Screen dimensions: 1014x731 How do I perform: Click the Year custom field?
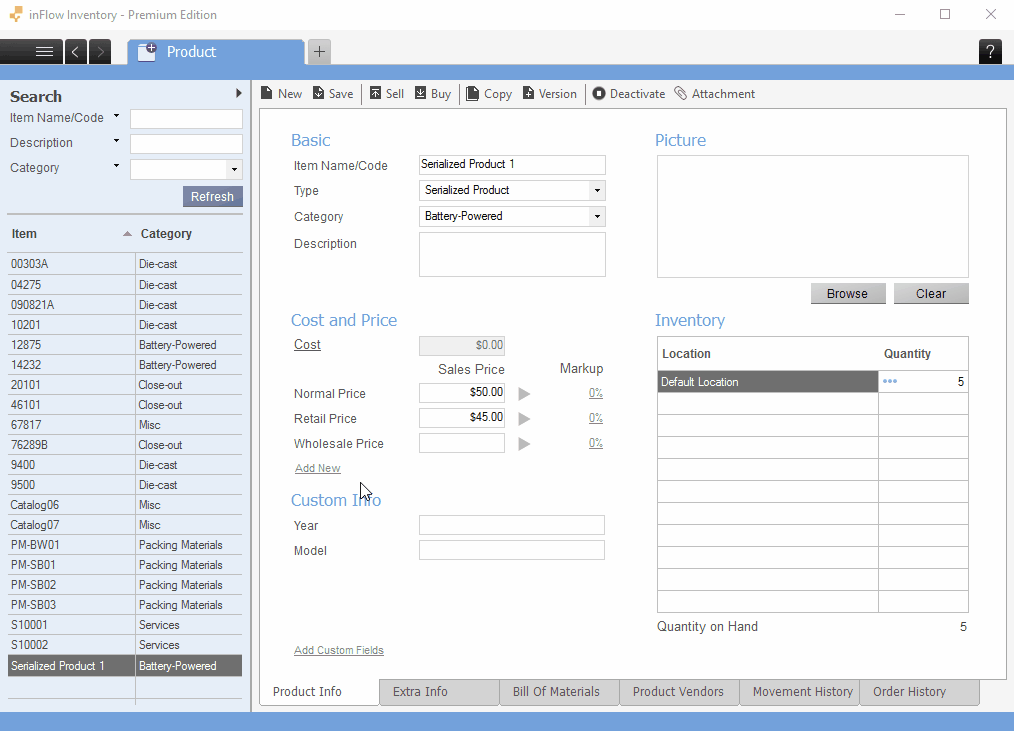coord(512,525)
